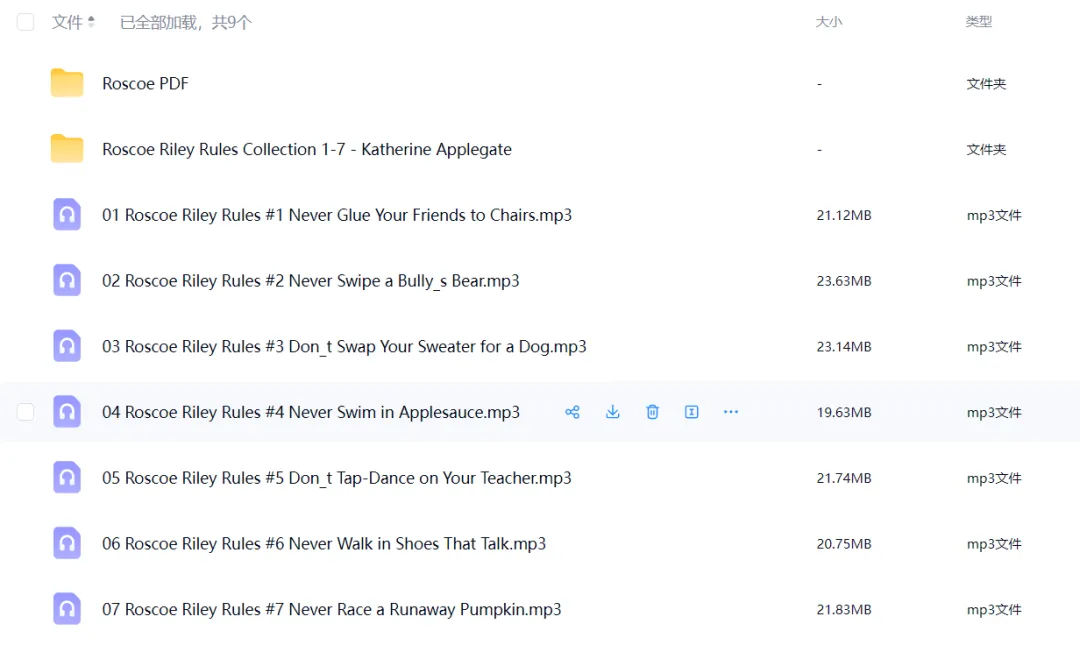The height and width of the screenshot is (652, 1080).
Task: Open 04 Never Swim in Applesauce.mp3 name
Action: (x=311, y=412)
